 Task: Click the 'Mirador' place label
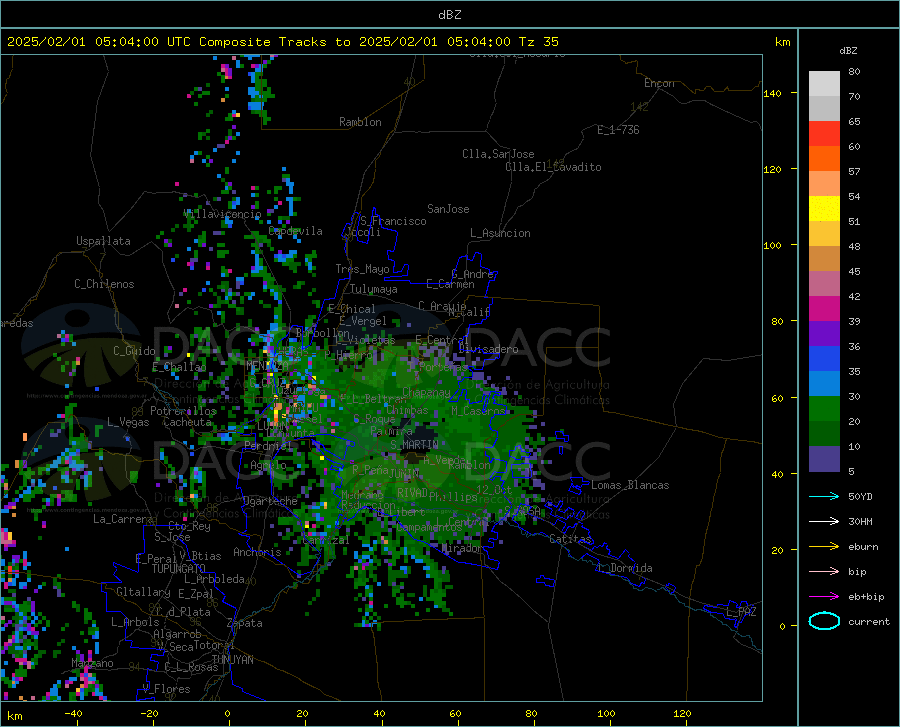462,548
